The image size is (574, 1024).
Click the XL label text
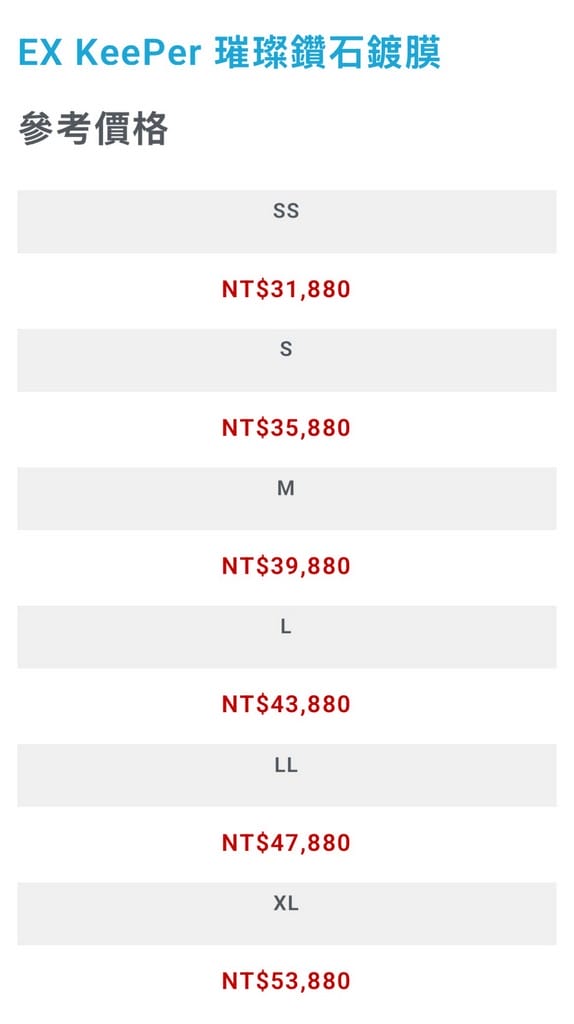coord(286,903)
